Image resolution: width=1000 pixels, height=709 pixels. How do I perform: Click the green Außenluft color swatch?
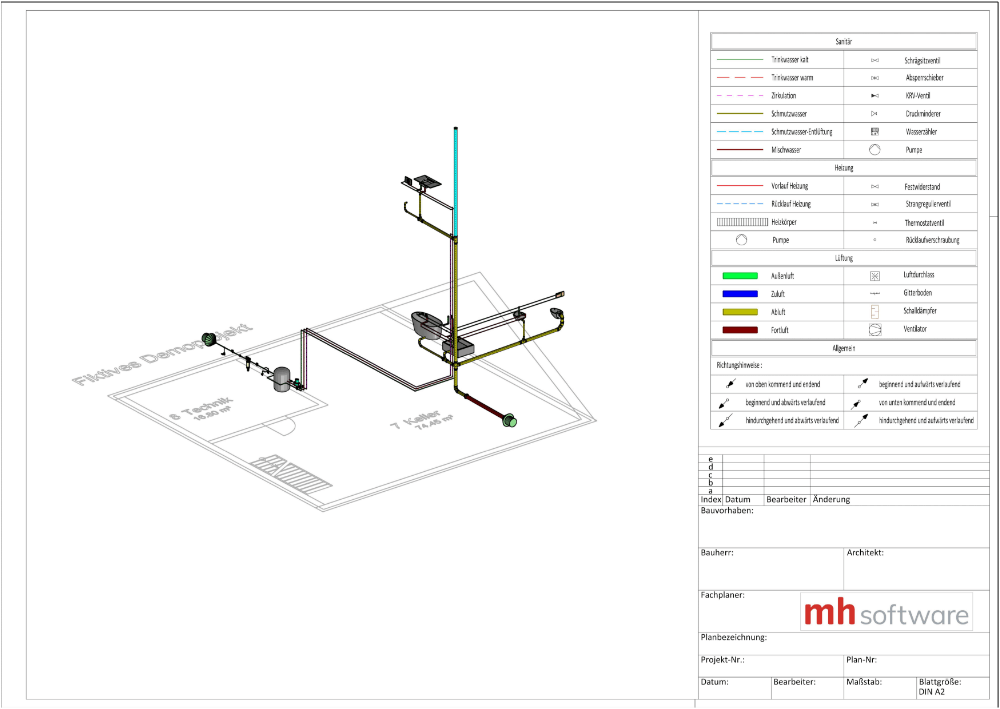tap(741, 275)
